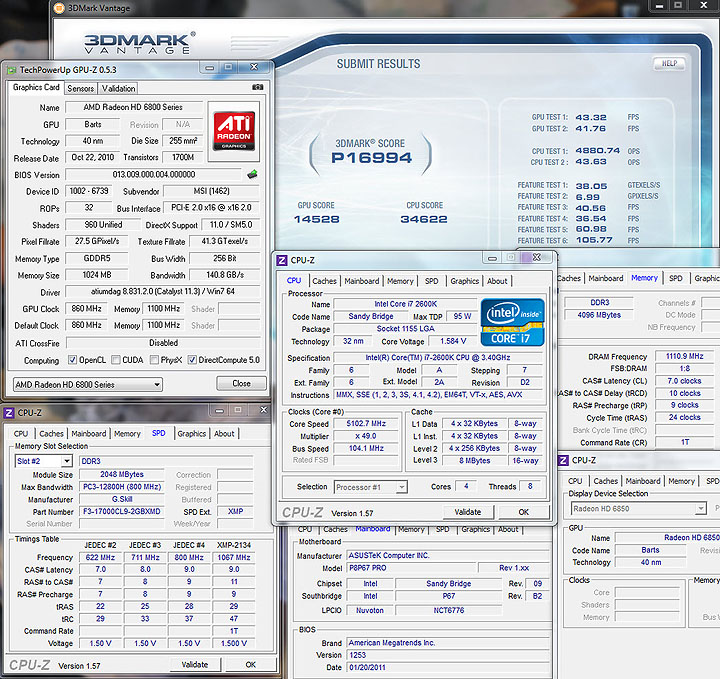The width and height of the screenshot is (720, 679).
Task: Open the Caches tab in the CPU window
Action: click(325, 281)
